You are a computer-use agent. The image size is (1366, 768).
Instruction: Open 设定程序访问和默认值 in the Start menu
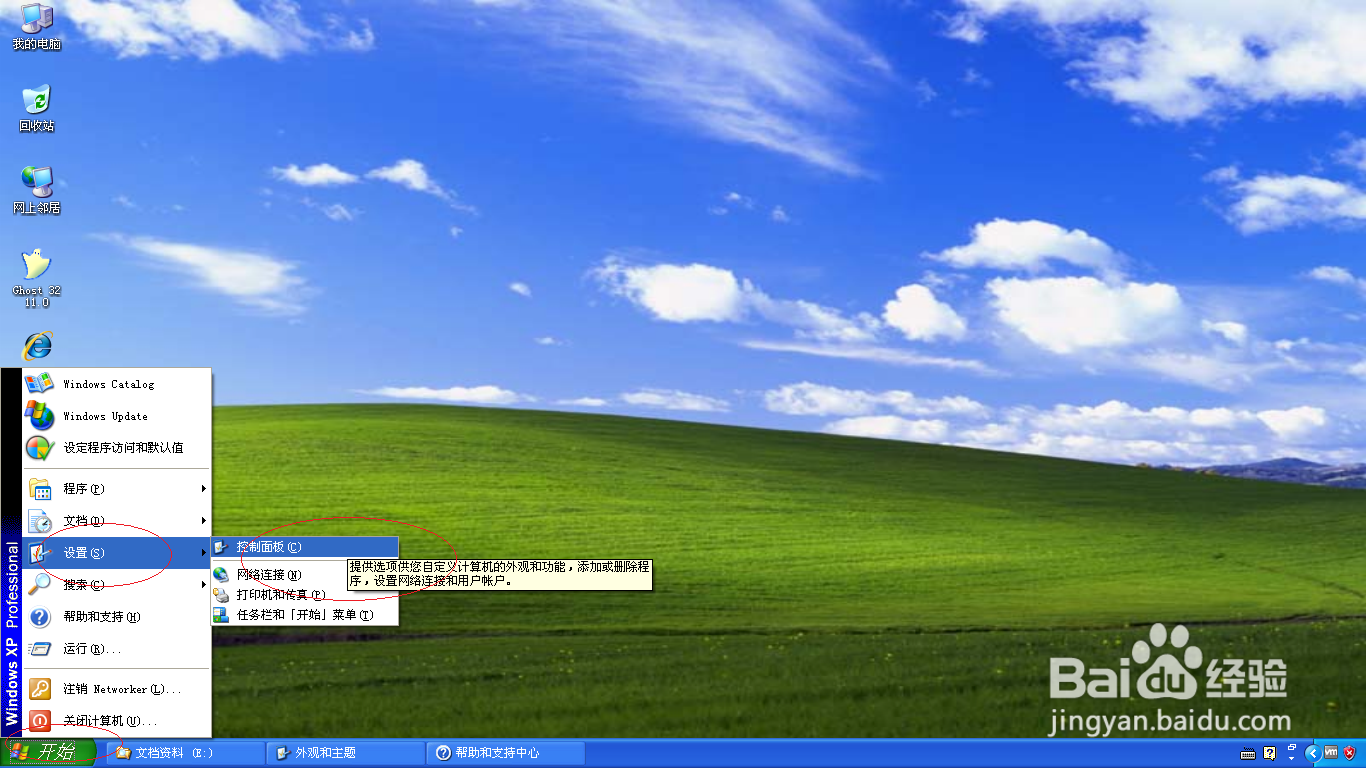116,448
